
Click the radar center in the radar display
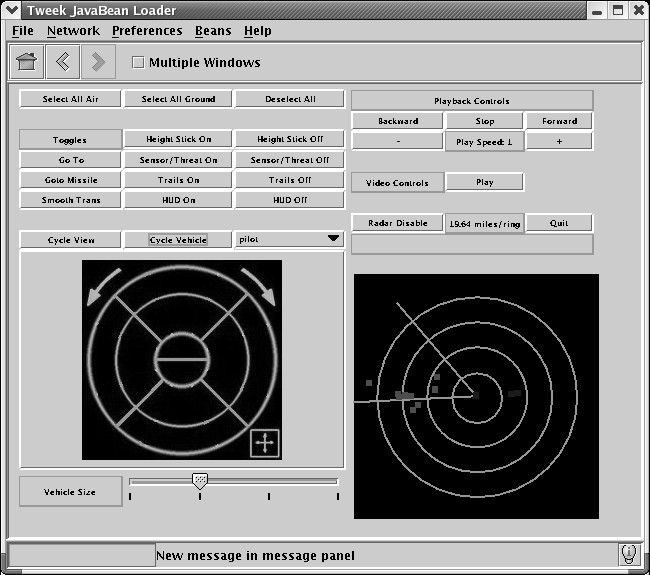tap(476, 395)
